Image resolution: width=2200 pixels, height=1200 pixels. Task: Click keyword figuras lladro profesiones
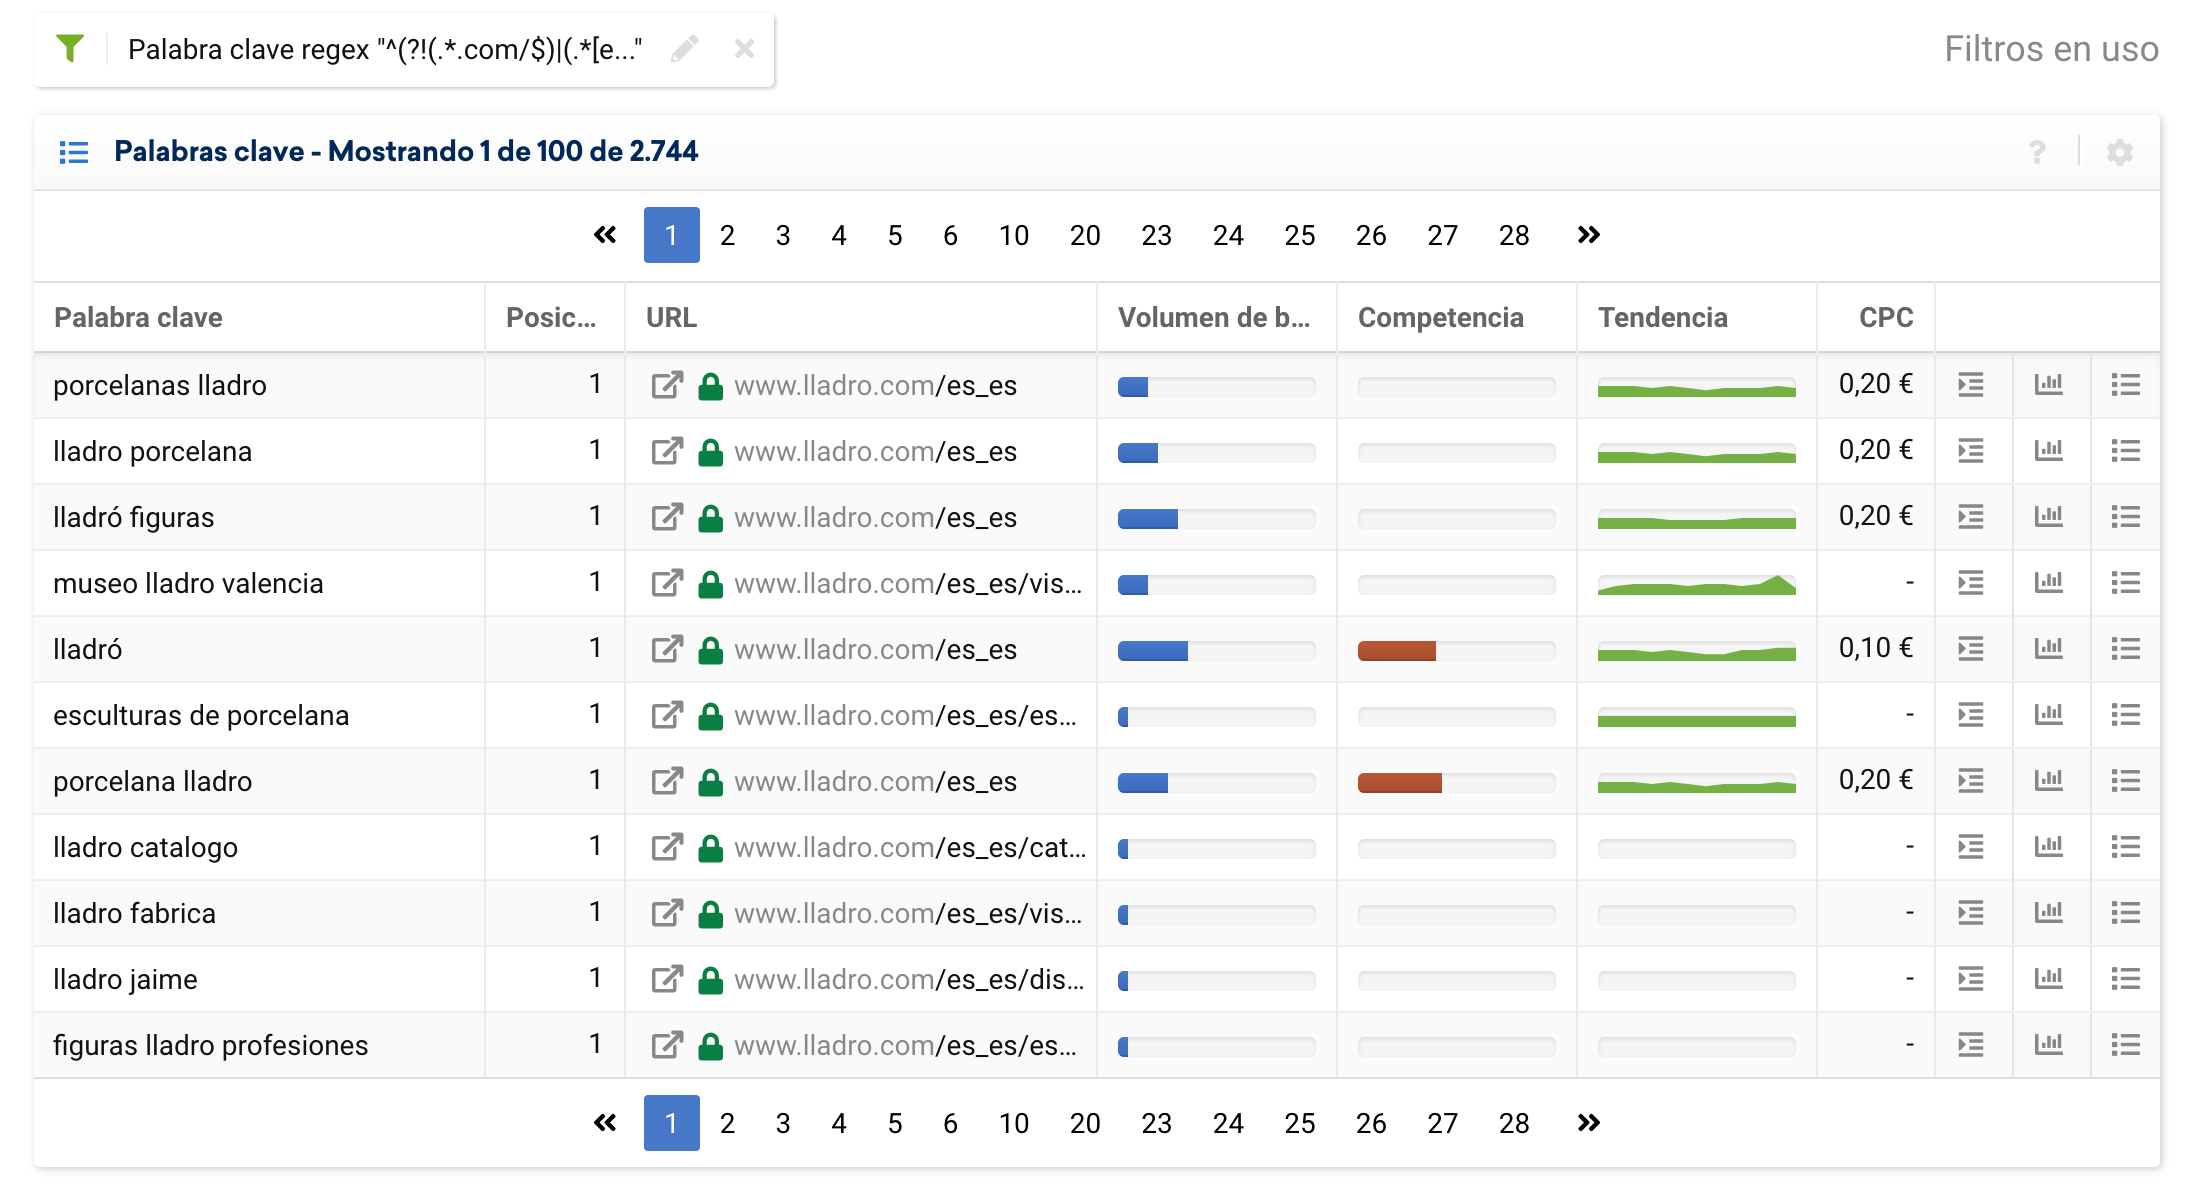[x=211, y=1045]
